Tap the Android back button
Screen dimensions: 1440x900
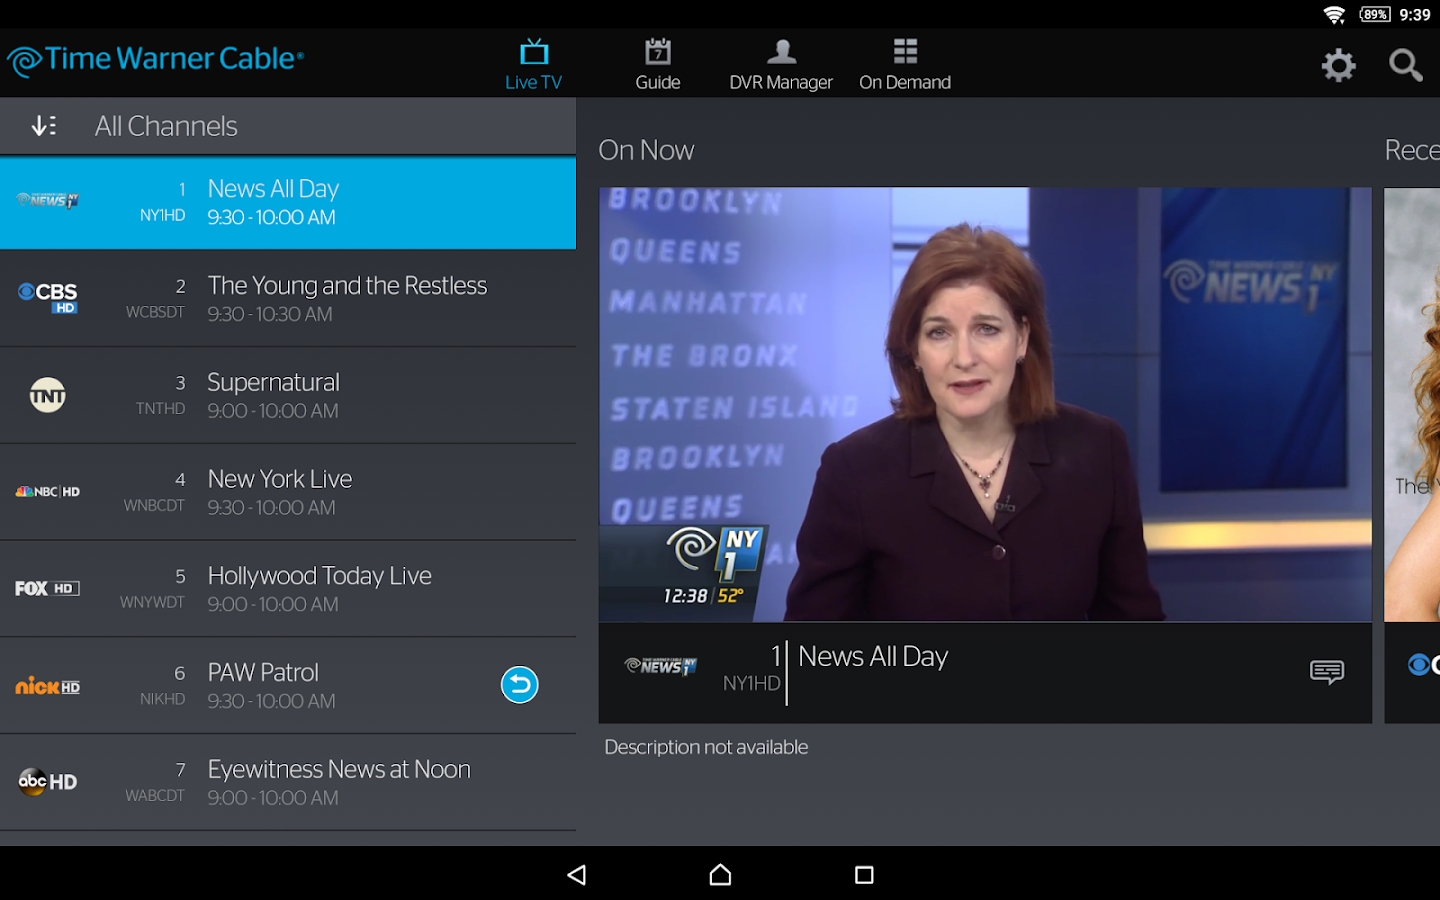pyautogui.click(x=576, y=875)
